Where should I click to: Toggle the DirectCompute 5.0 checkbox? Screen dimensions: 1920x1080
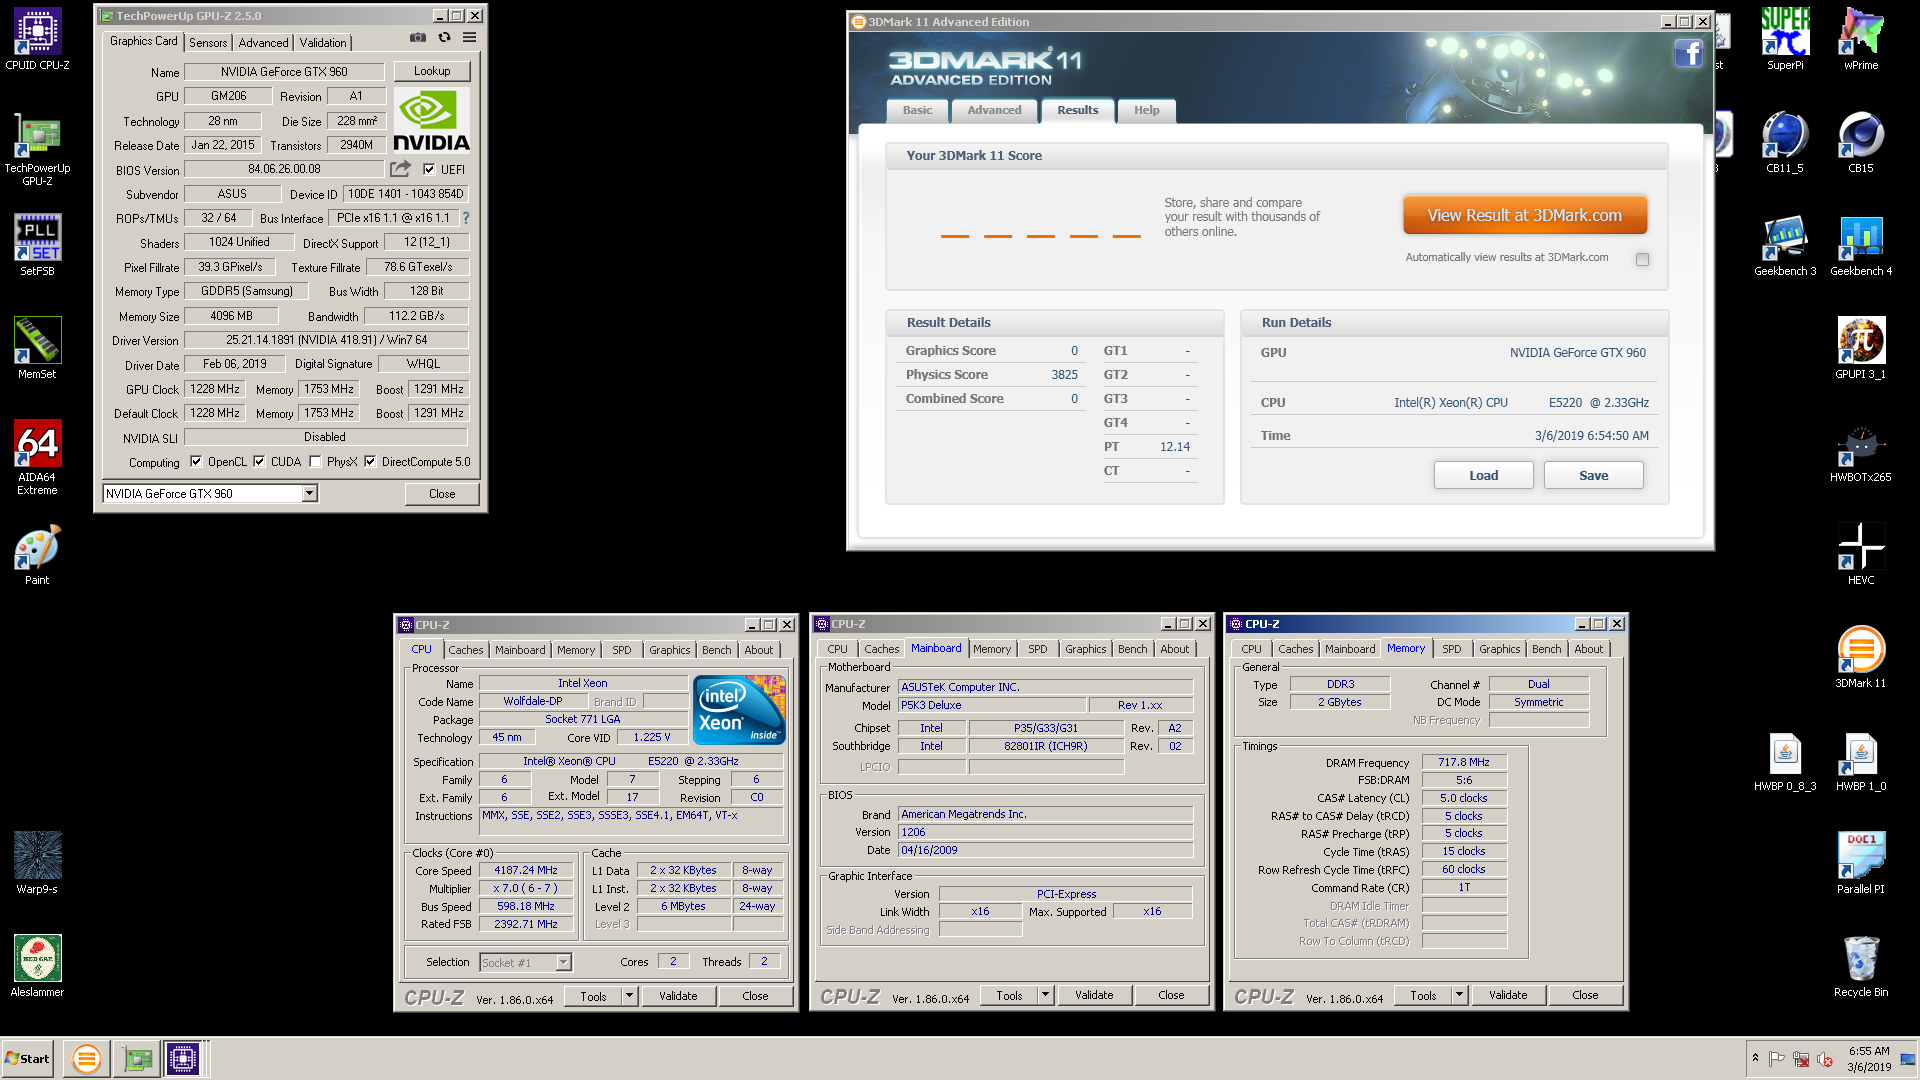(370, 462)
